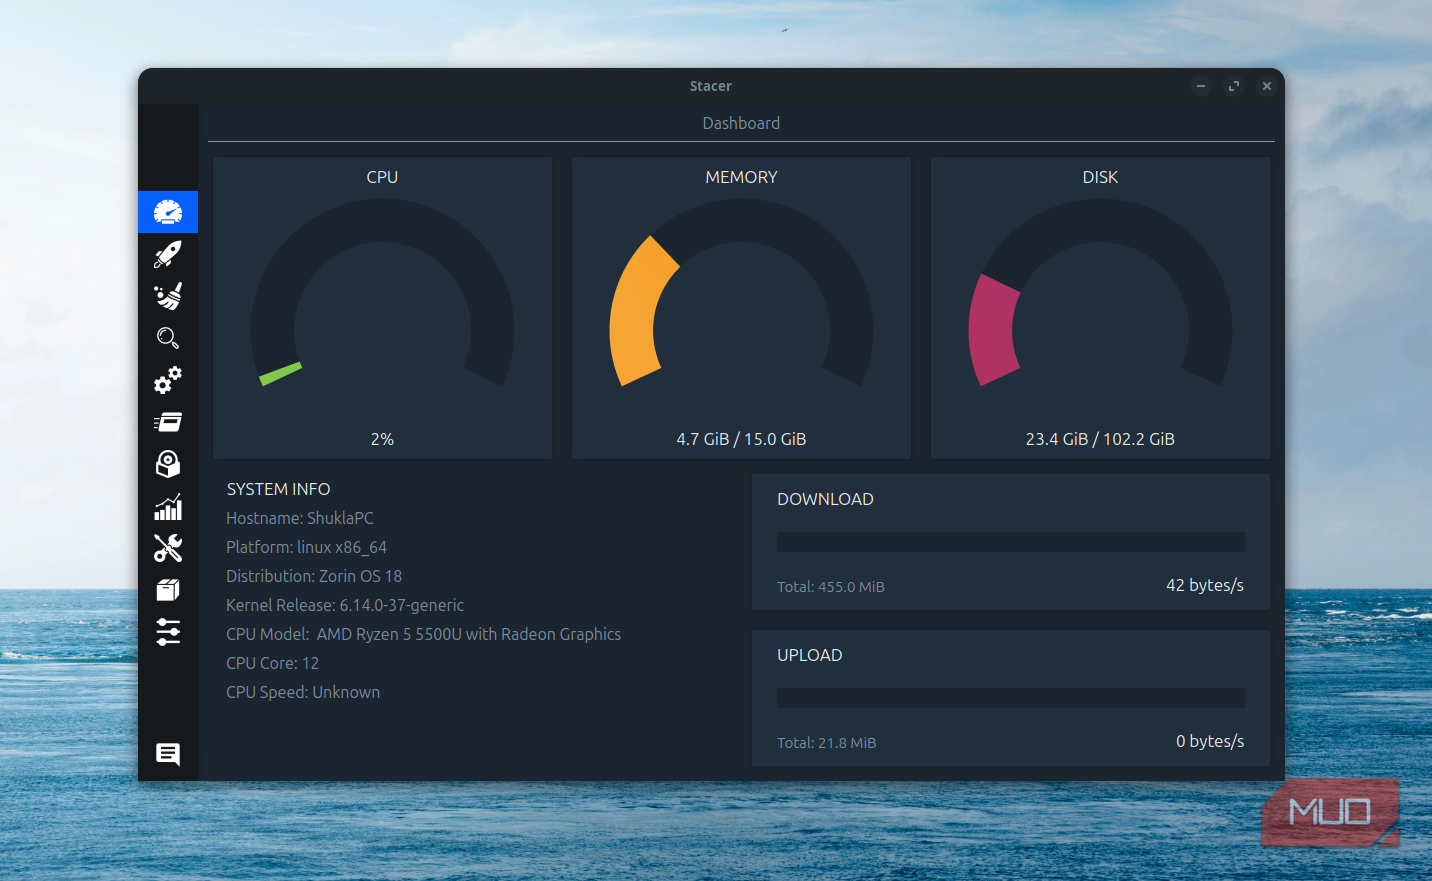
Task: Open System Cleaner via the broom icon
Action: tap(168, 296)
